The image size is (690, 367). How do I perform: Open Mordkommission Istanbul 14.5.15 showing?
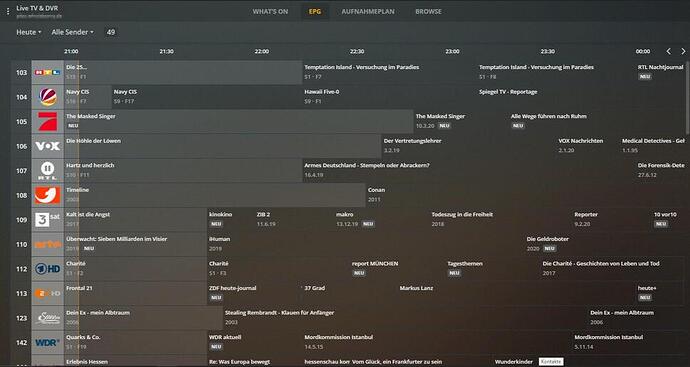pos(437,342)
